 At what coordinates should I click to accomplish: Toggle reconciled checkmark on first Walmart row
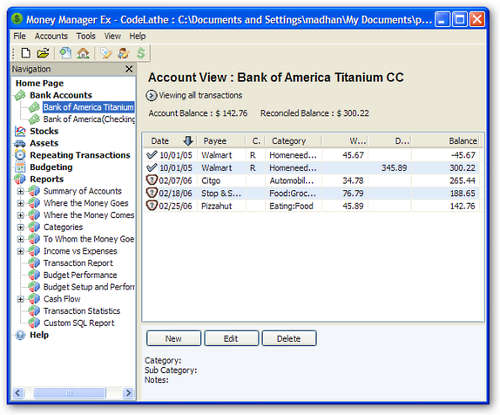(x=152, y=155)
